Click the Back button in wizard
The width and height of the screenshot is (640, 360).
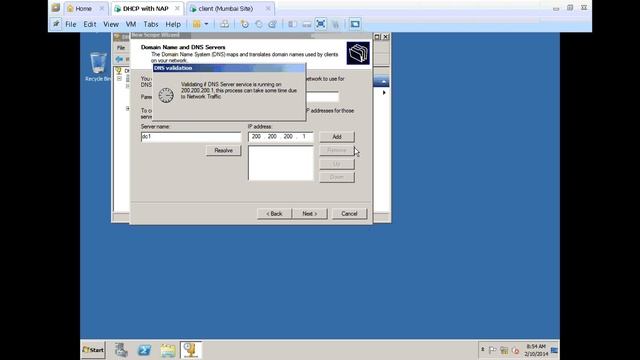(x=274, y=213)
